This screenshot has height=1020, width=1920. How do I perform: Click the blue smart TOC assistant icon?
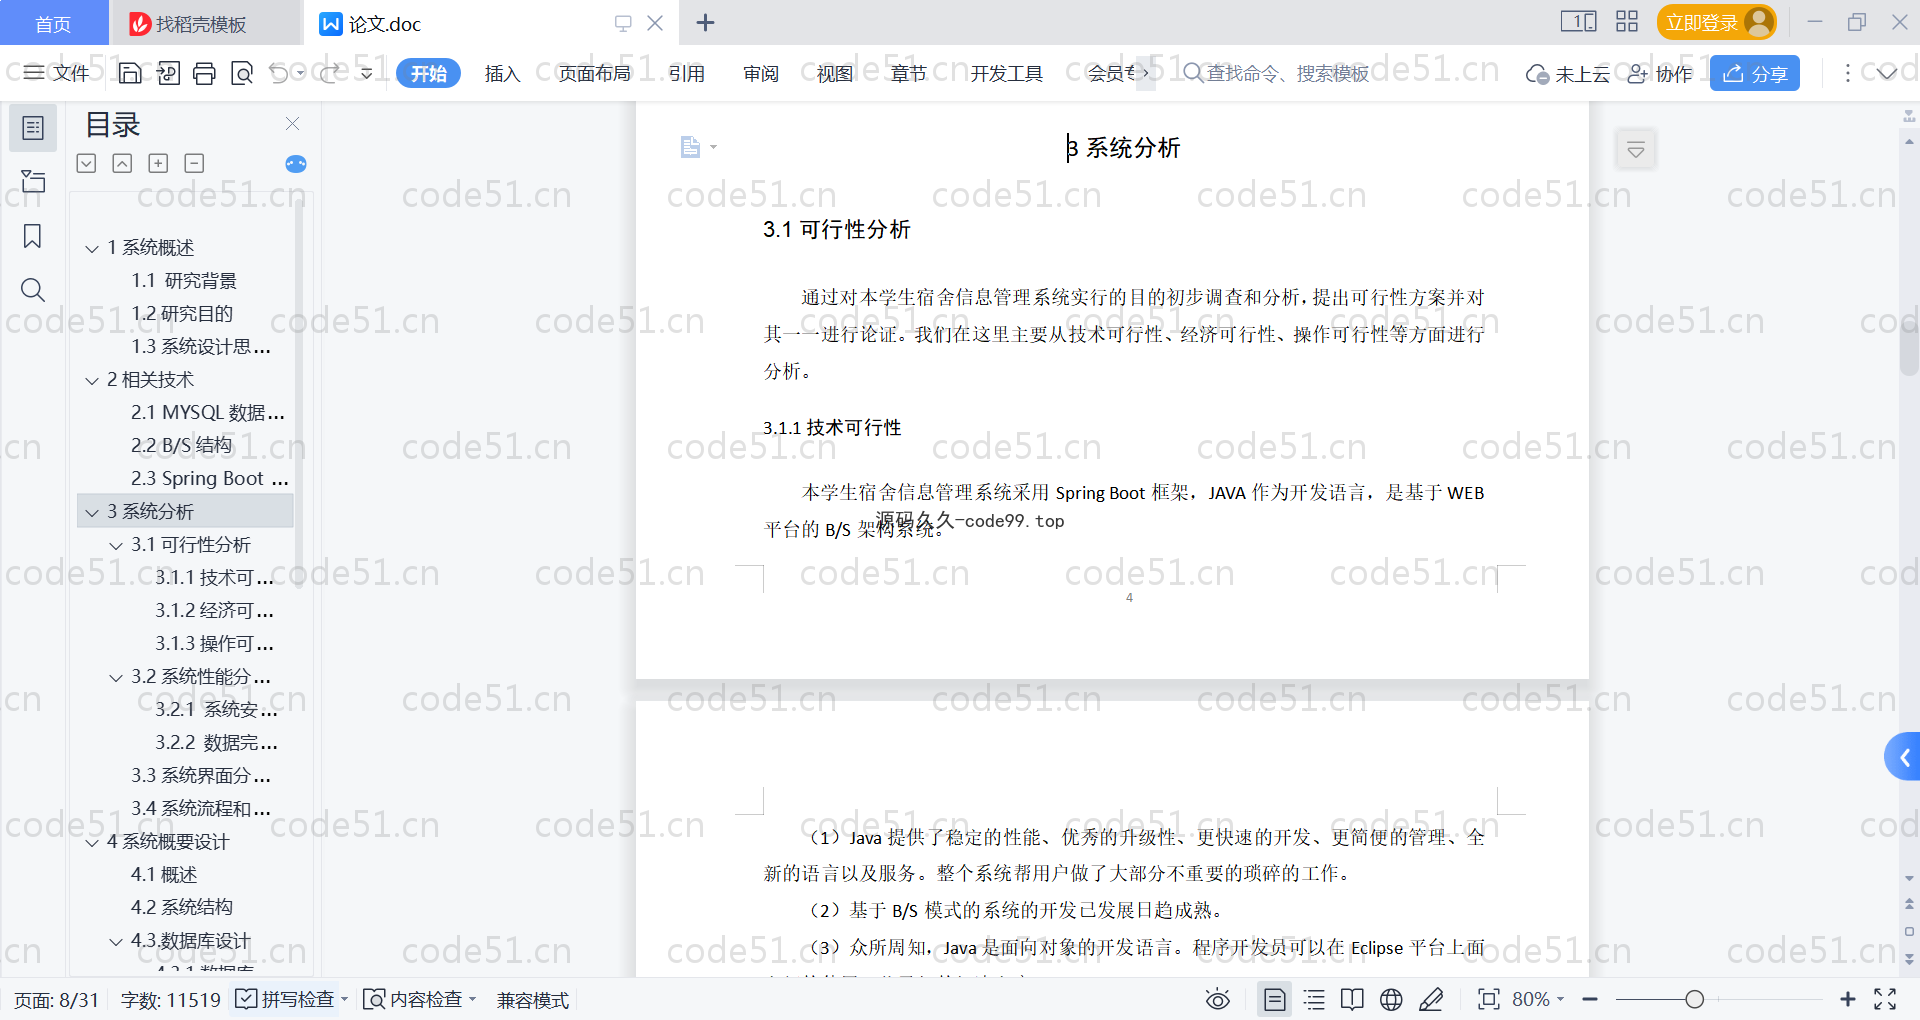click(x=296, y=164)
